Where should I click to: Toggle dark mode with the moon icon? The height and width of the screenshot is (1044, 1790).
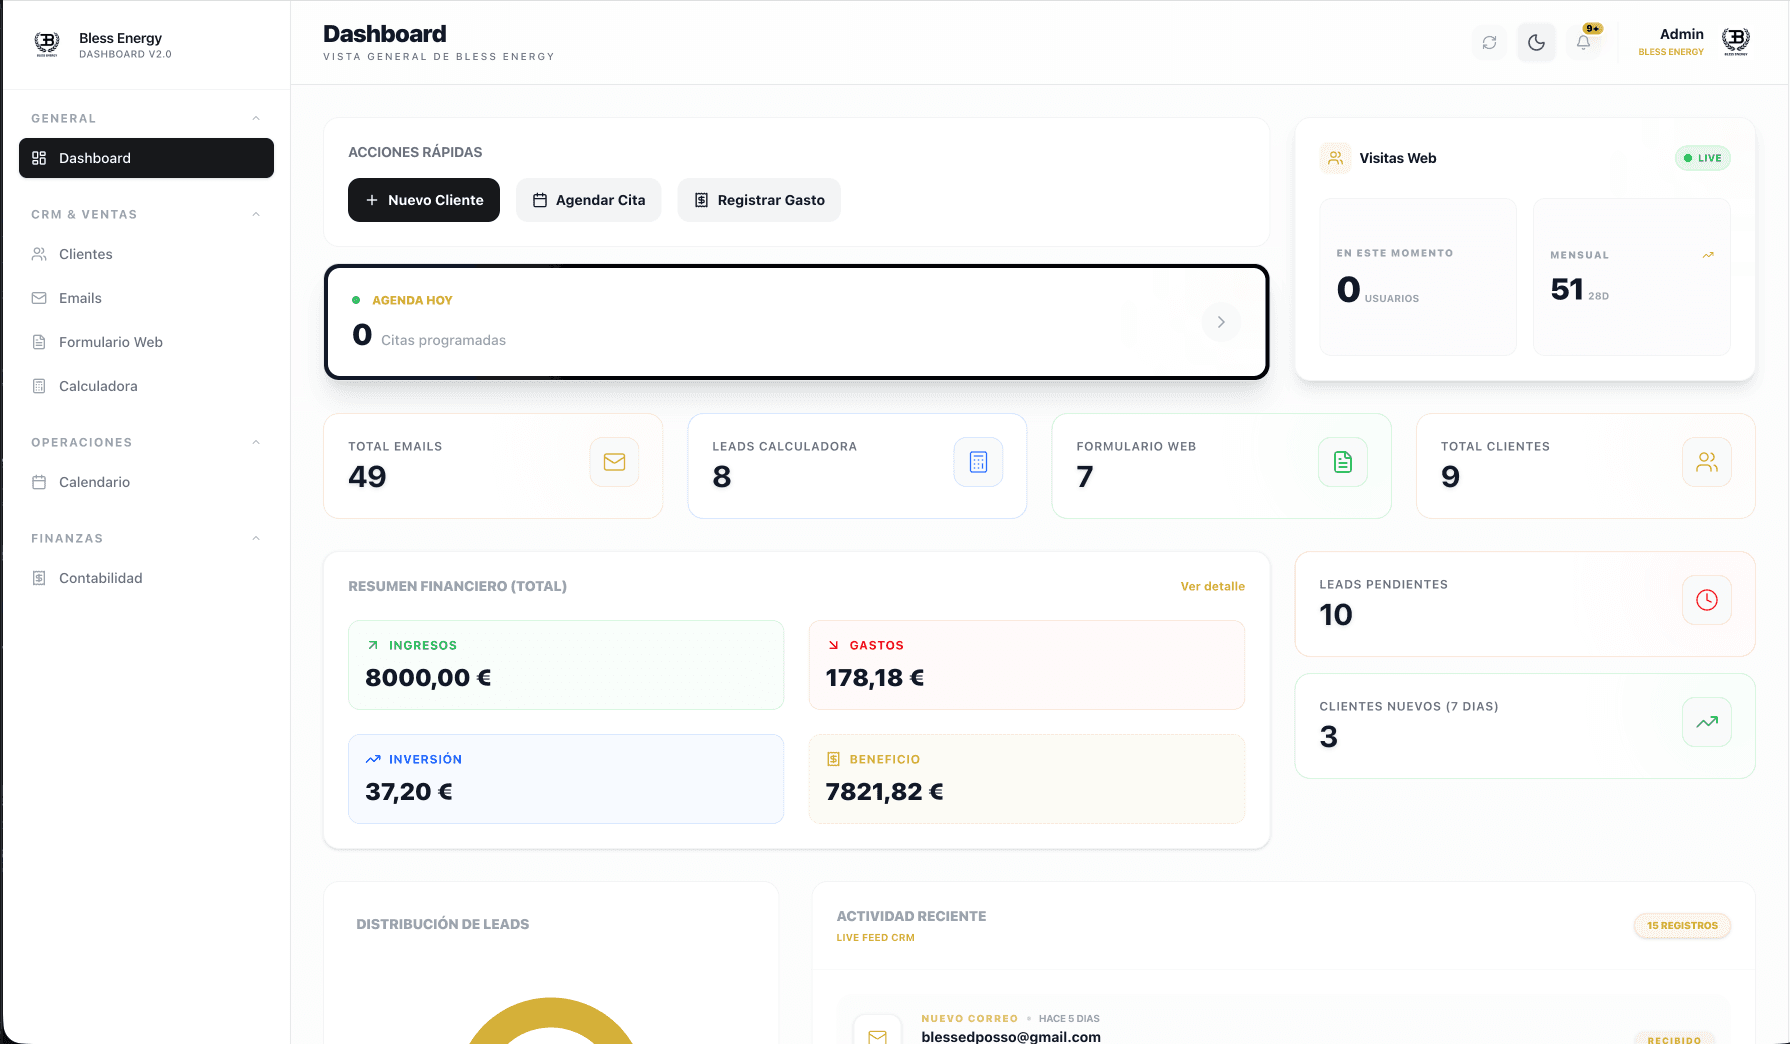coord(1537,42)
